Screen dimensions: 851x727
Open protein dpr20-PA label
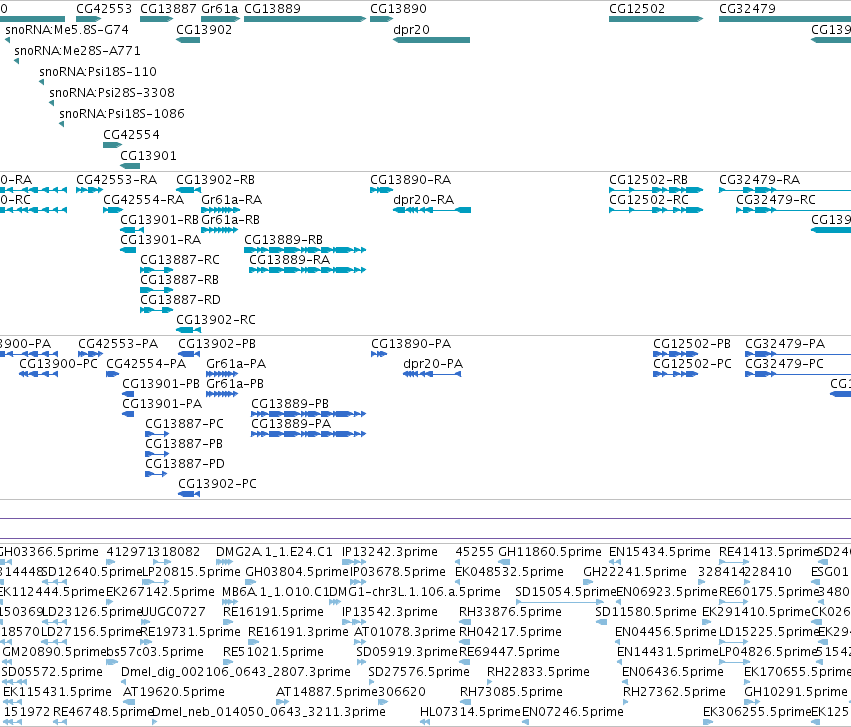(433, 364)
